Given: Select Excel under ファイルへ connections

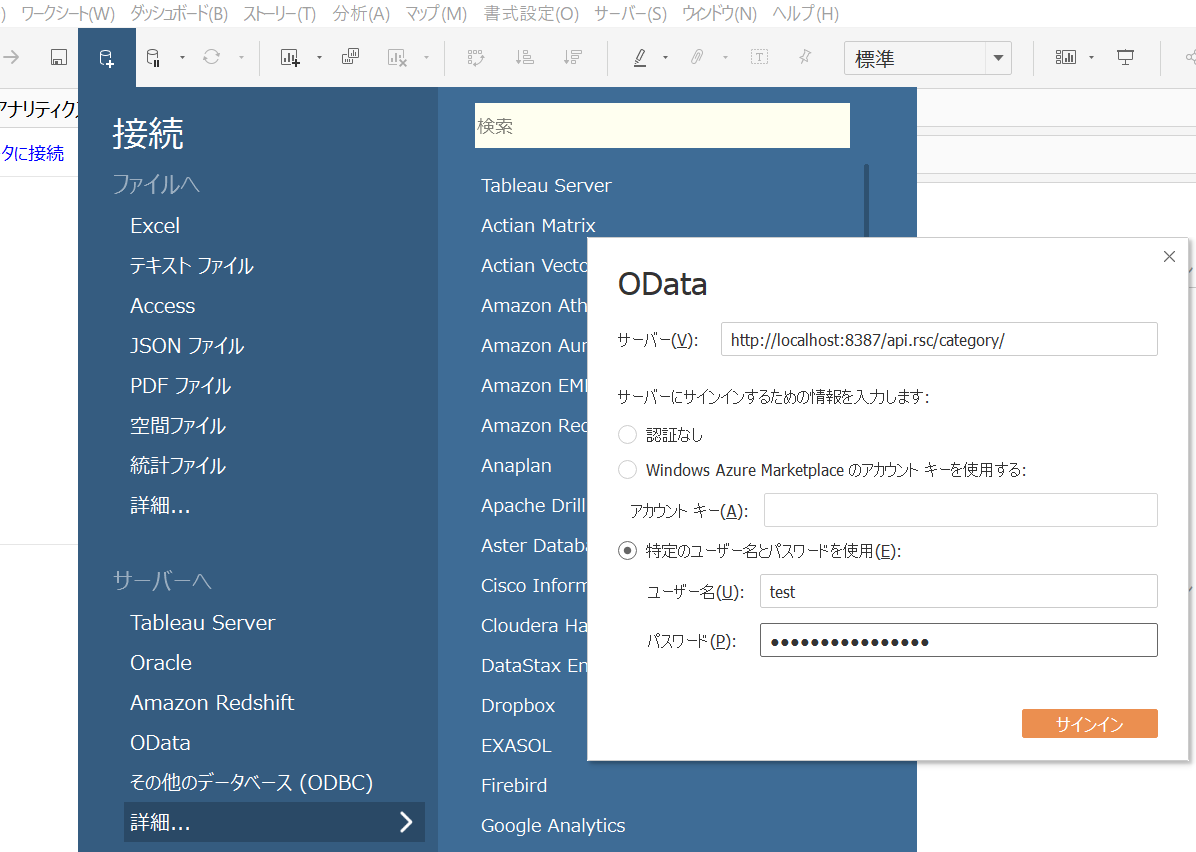Looking at the screenshot, I should pyautogui.click(x=155, y=225).
